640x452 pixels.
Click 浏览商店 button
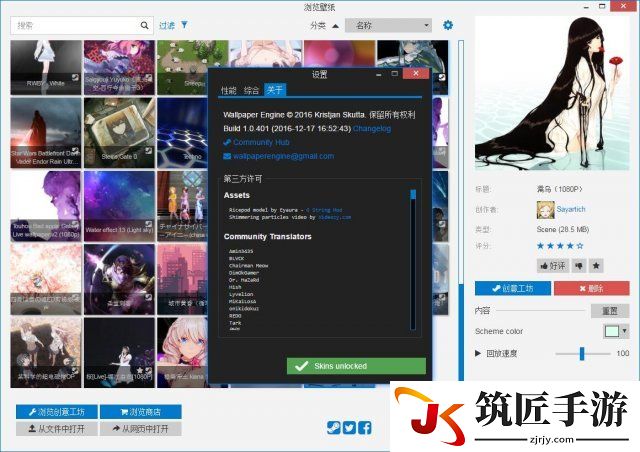point(140,412)
